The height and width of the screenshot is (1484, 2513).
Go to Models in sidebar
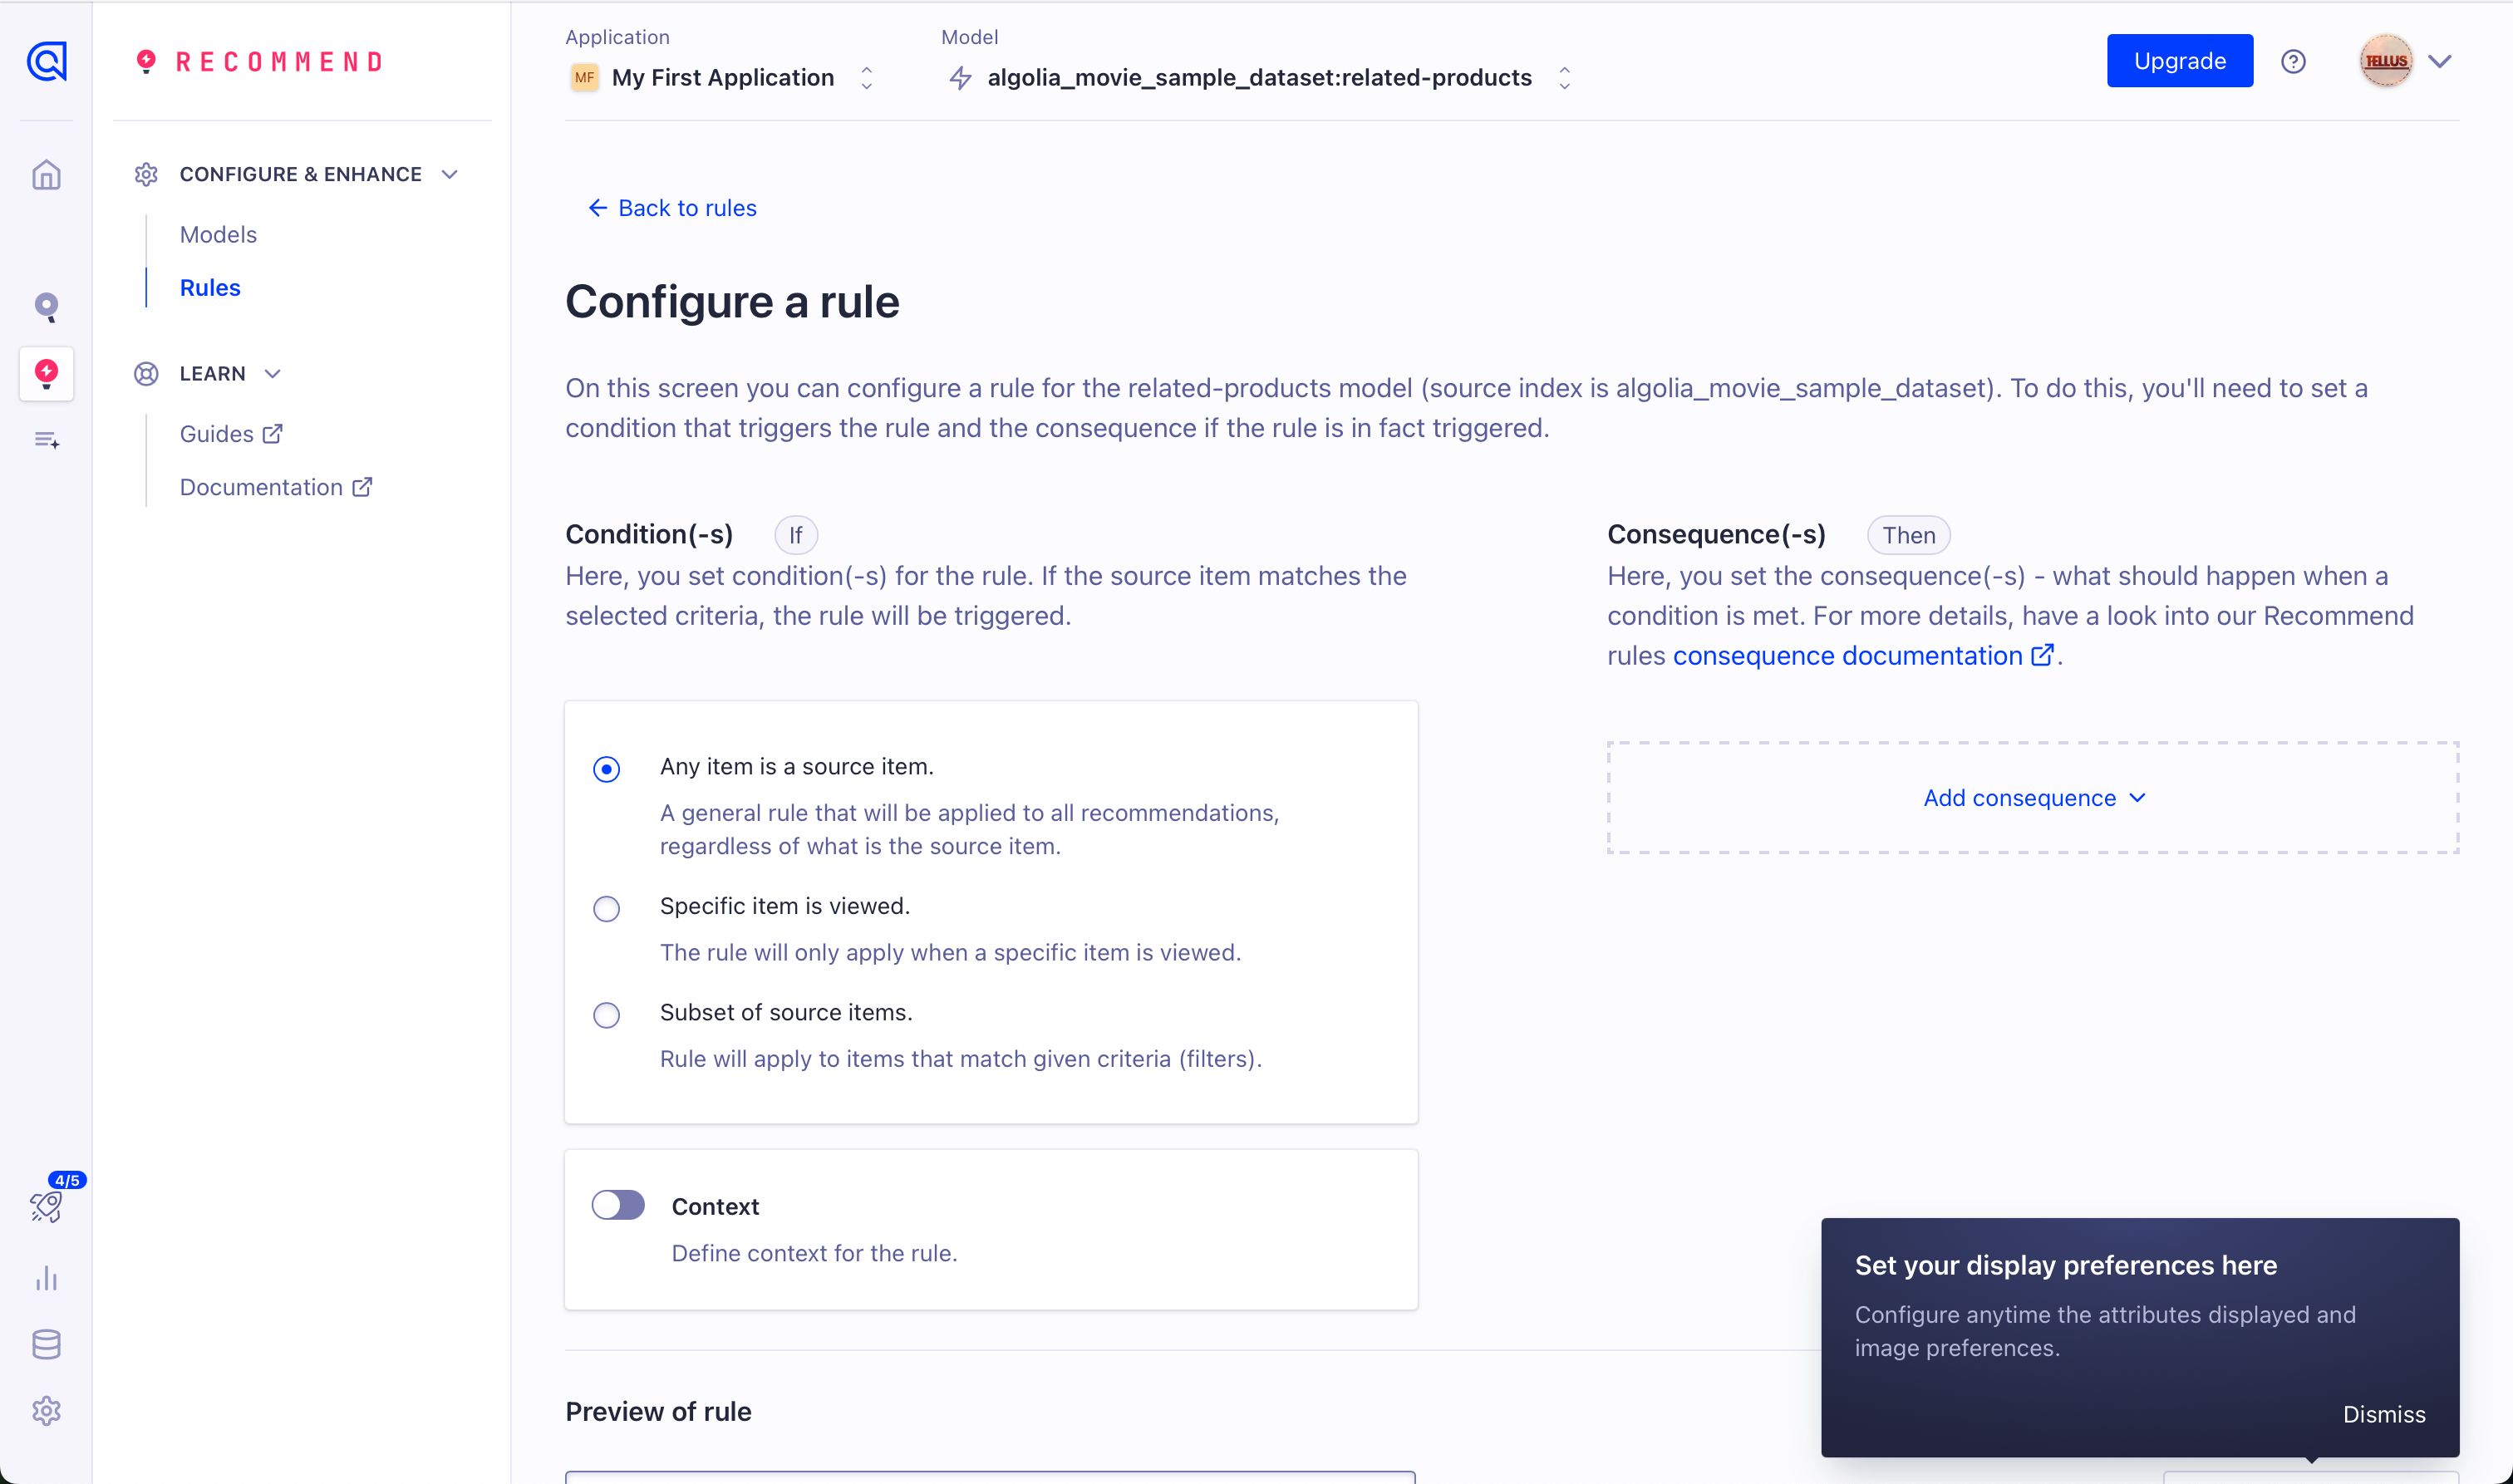[x=218, y=235]
